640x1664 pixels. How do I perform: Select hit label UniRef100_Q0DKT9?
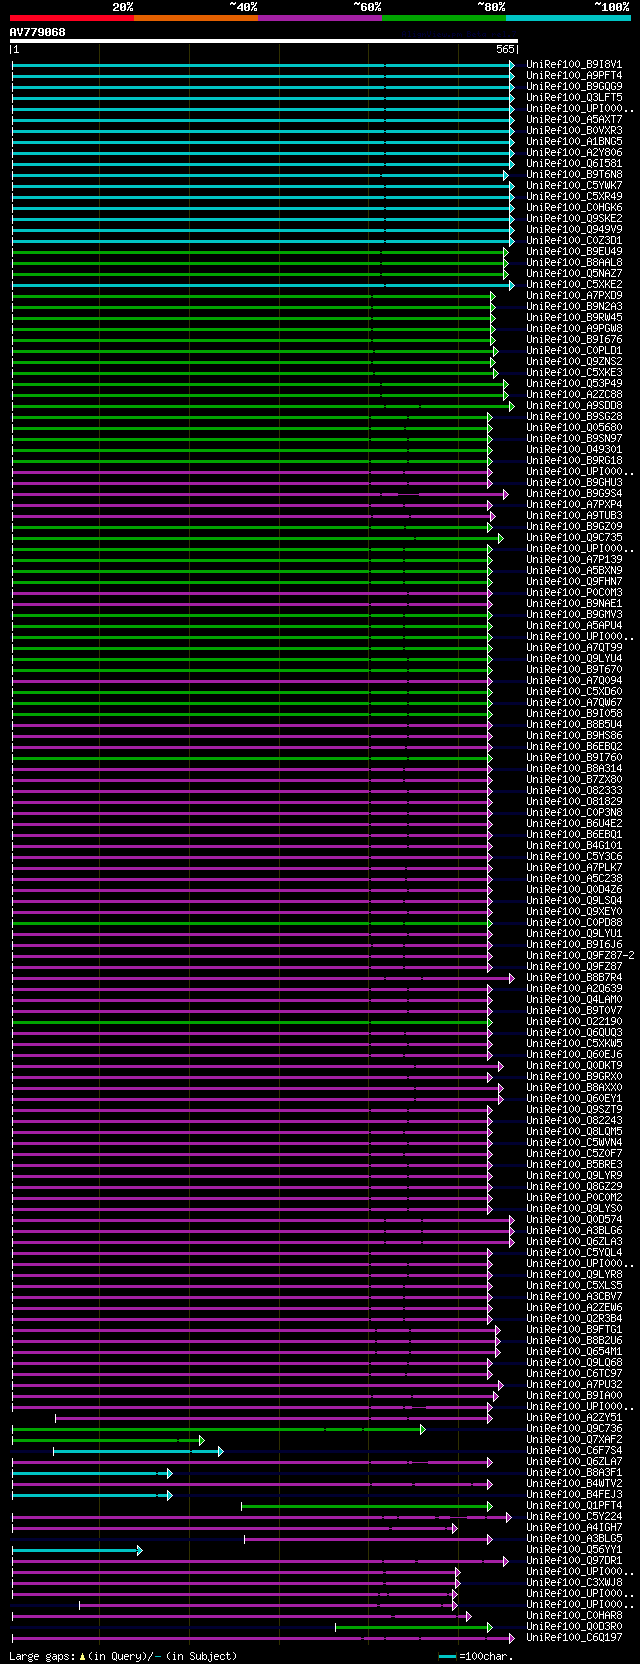tap(574, 1066)
